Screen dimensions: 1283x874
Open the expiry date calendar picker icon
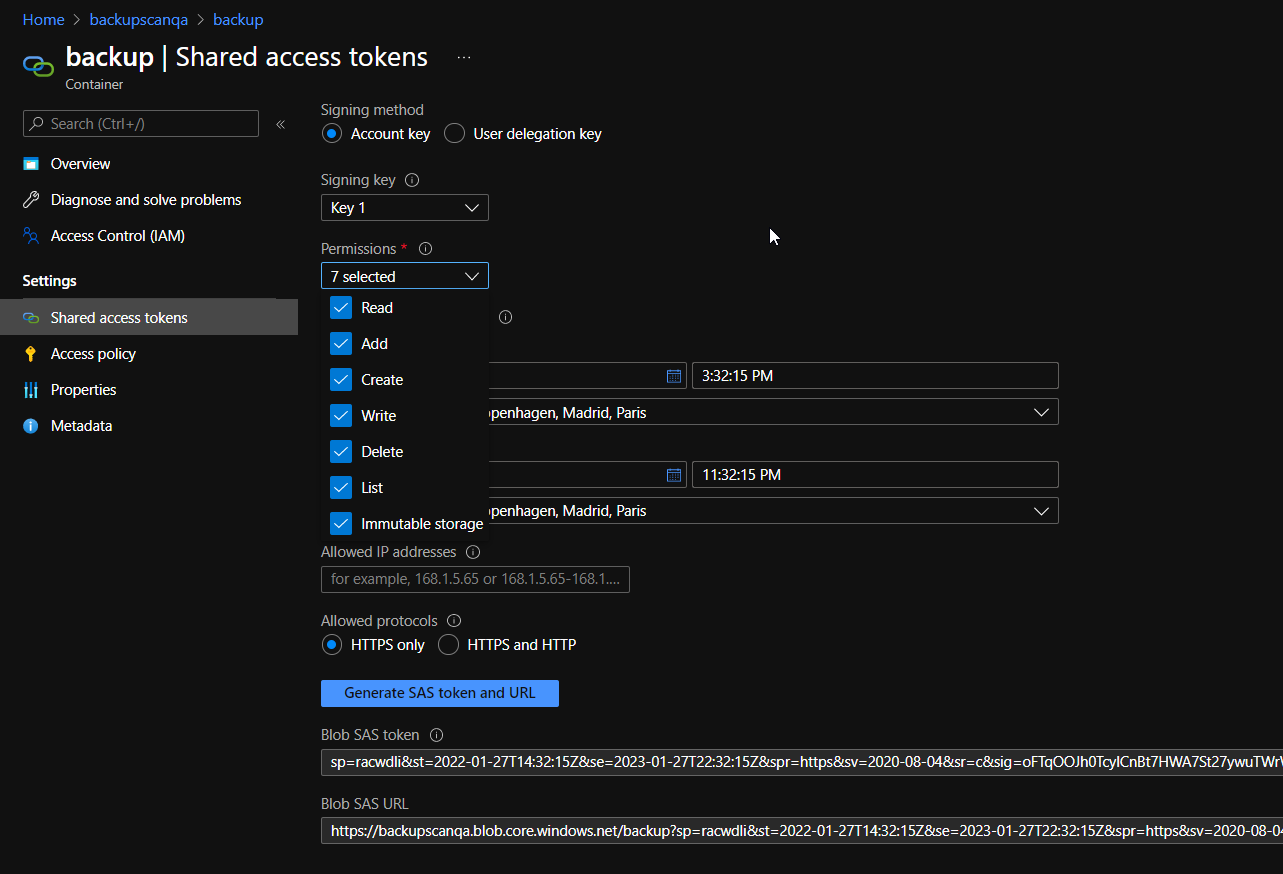[x=674, y=475]
